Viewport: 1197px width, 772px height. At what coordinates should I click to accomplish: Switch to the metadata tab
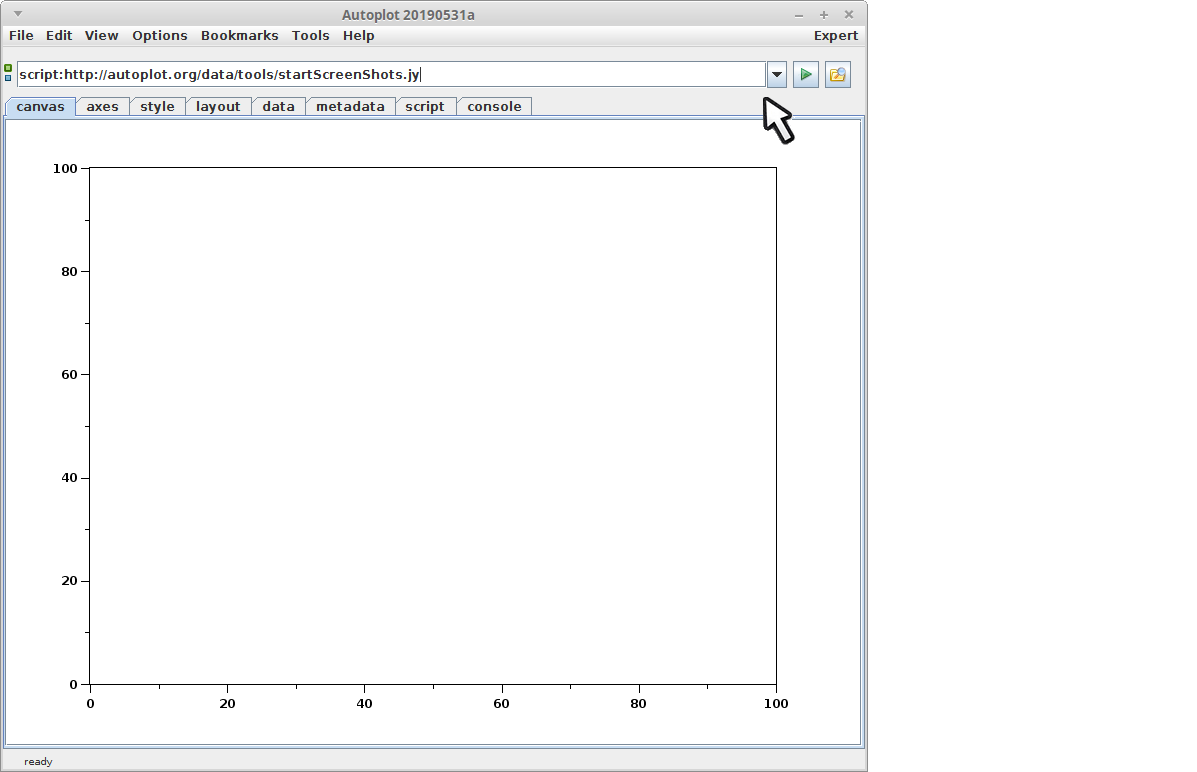(x=350, y=107)
